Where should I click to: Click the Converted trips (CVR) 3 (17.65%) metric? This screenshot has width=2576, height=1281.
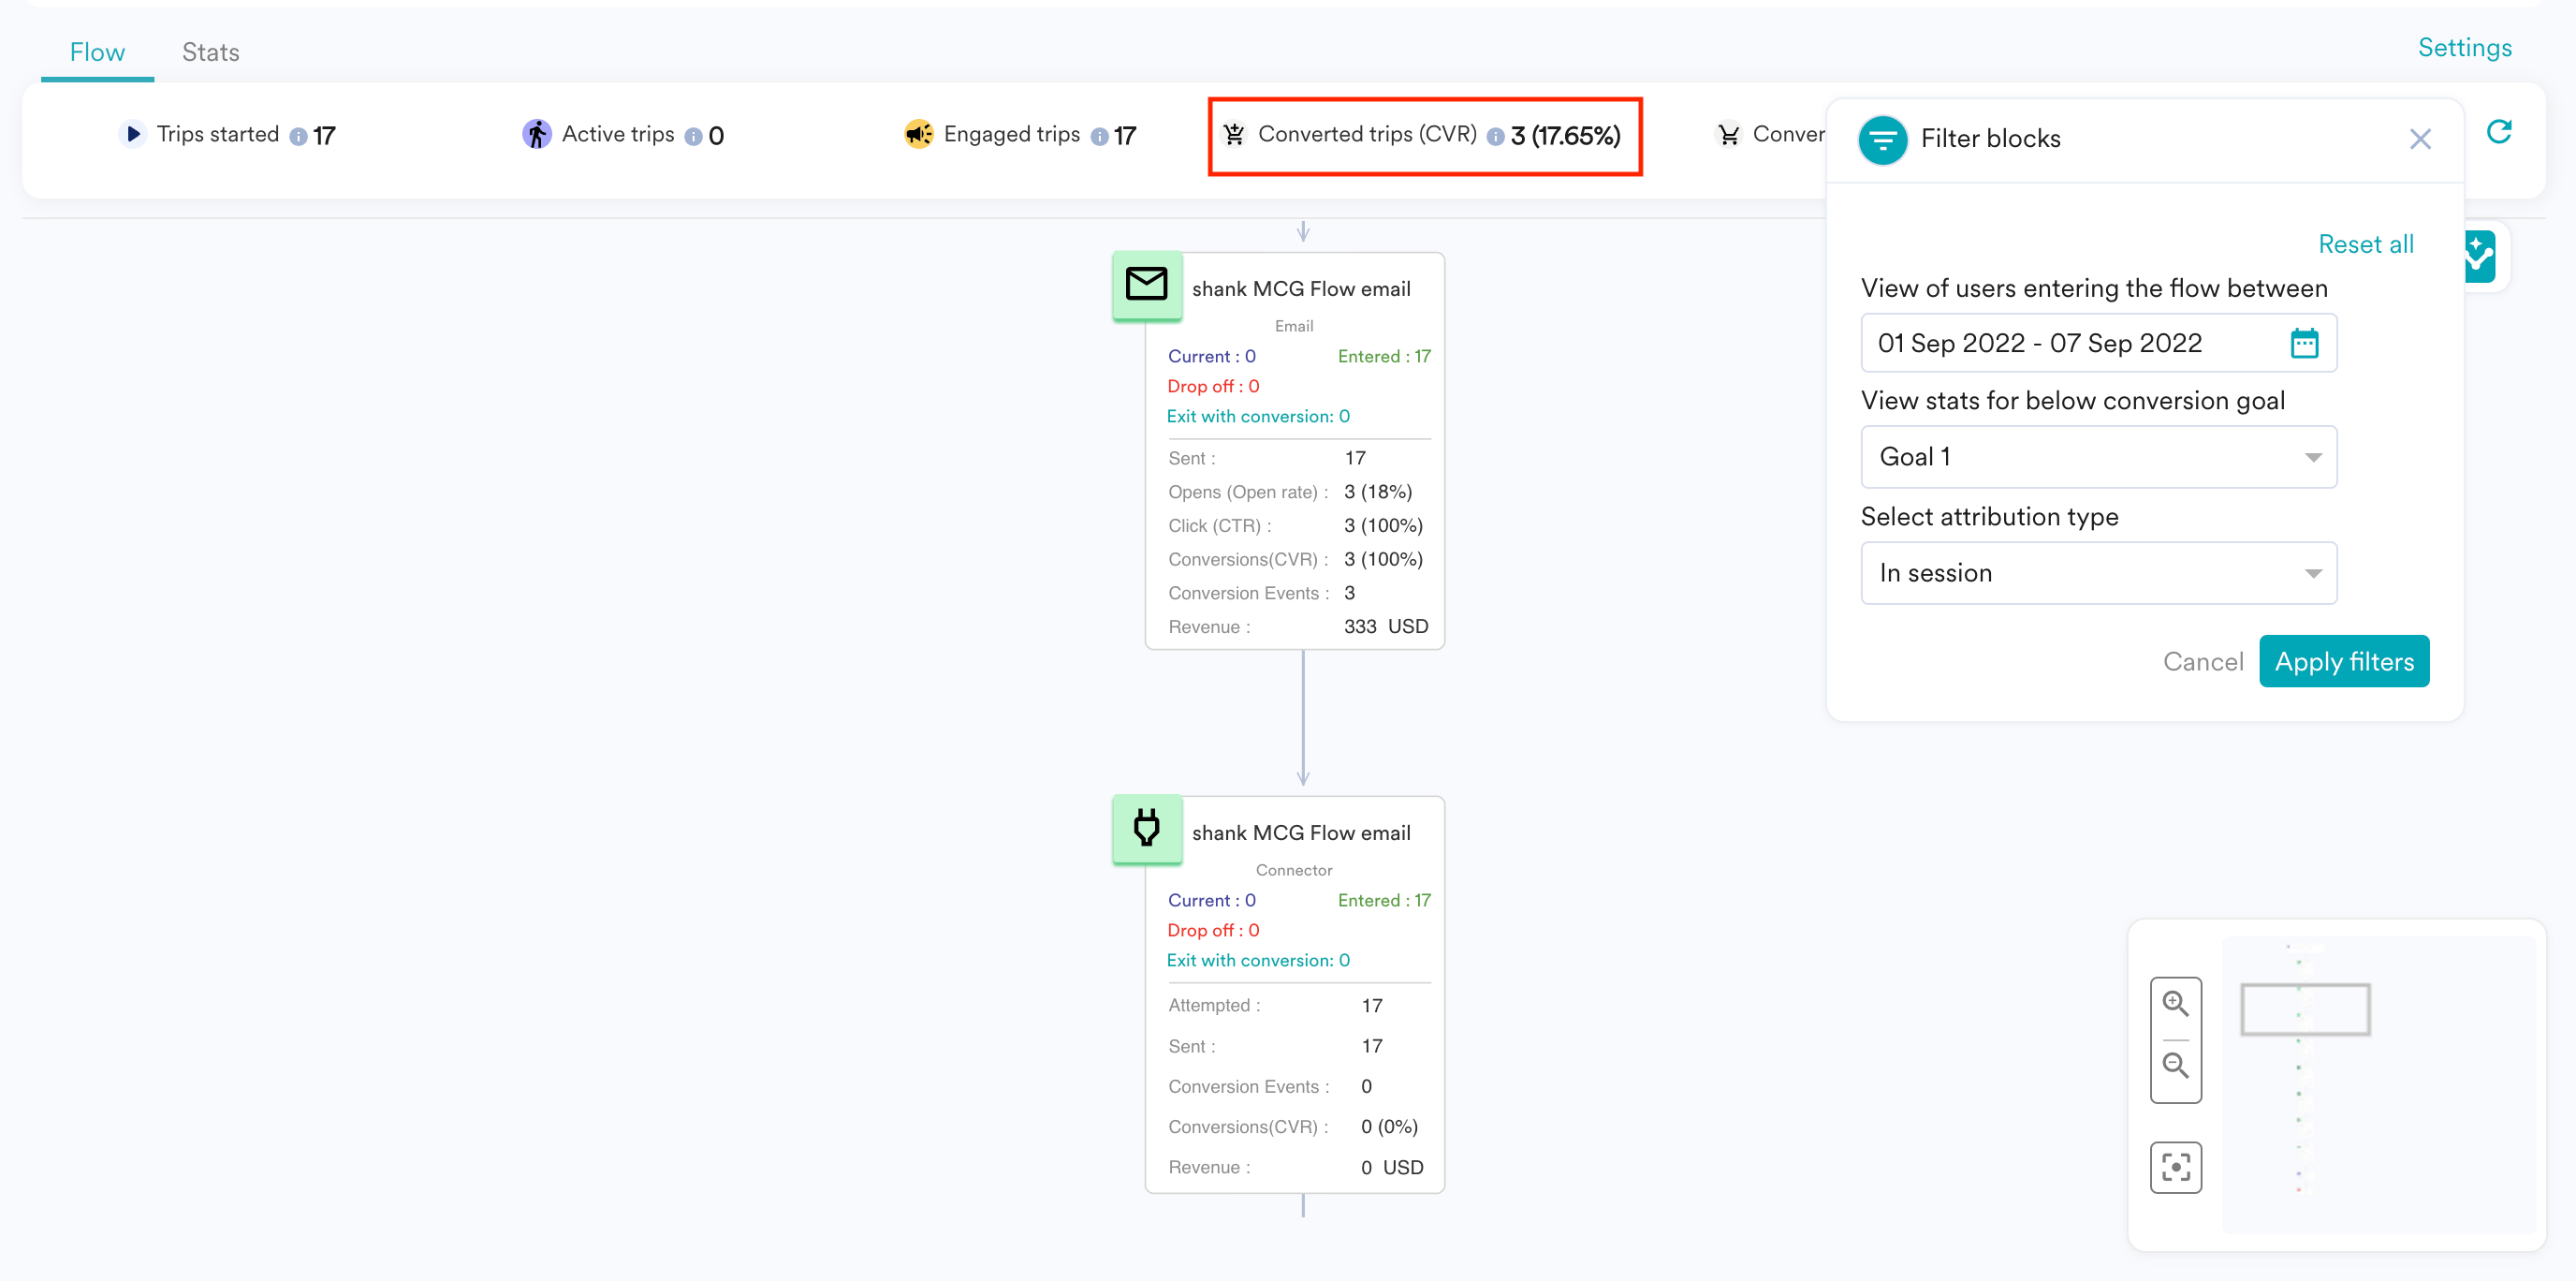click(x=1425, y=135)
